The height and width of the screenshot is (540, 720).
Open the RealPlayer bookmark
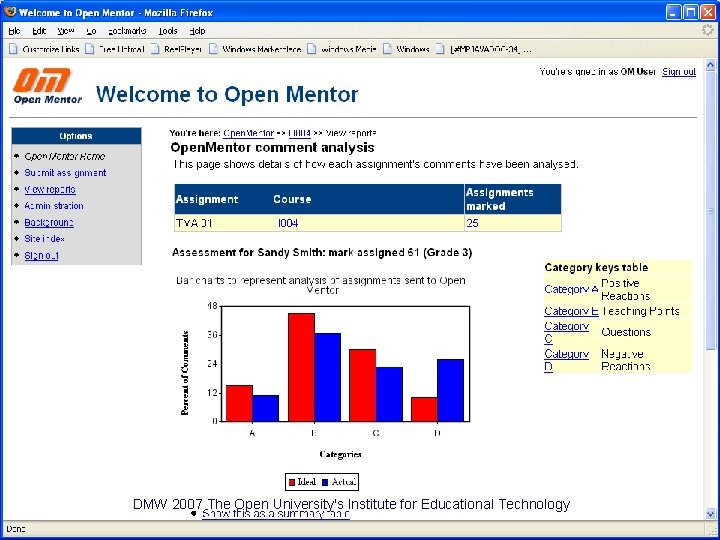pyautogui.click(x=176, y=49)
